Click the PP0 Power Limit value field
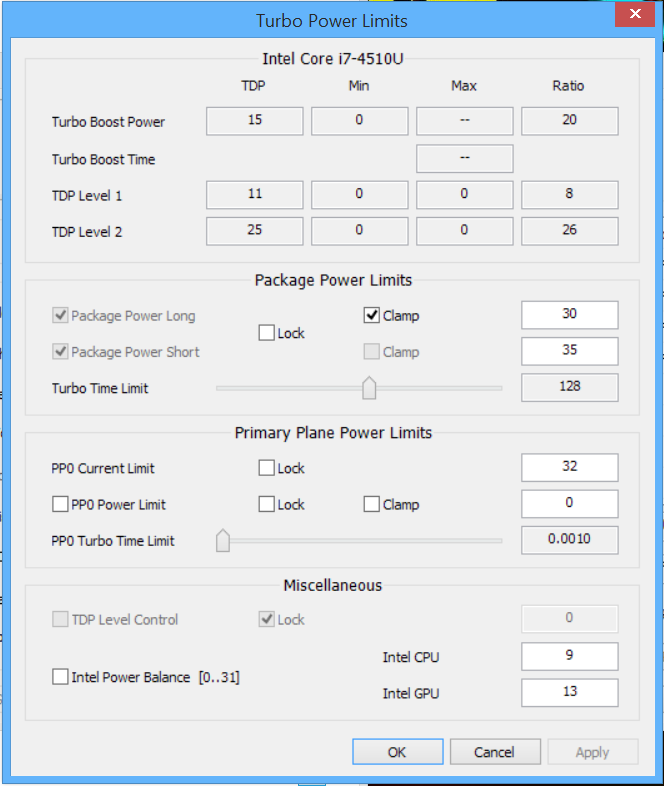Viewport: 664px width, 786px height. pyautogui.click(x=570, y=503)
